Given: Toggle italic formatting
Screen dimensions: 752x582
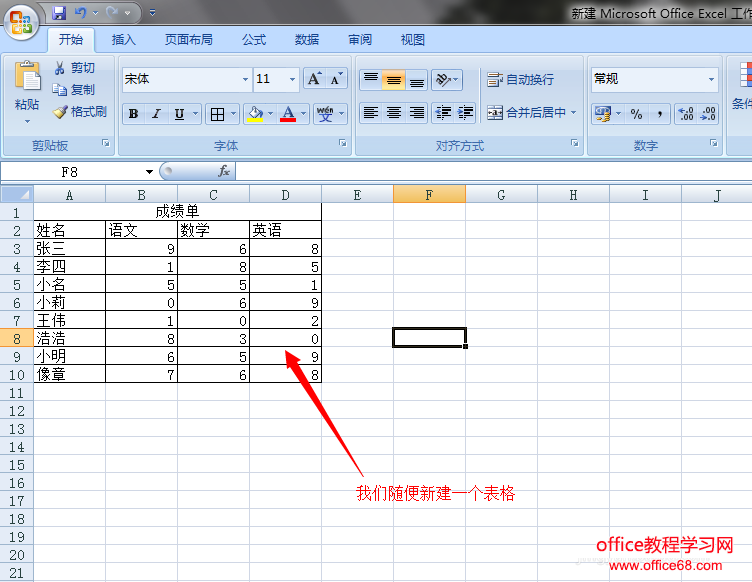Looking at the screenshot, I should 156,114.
